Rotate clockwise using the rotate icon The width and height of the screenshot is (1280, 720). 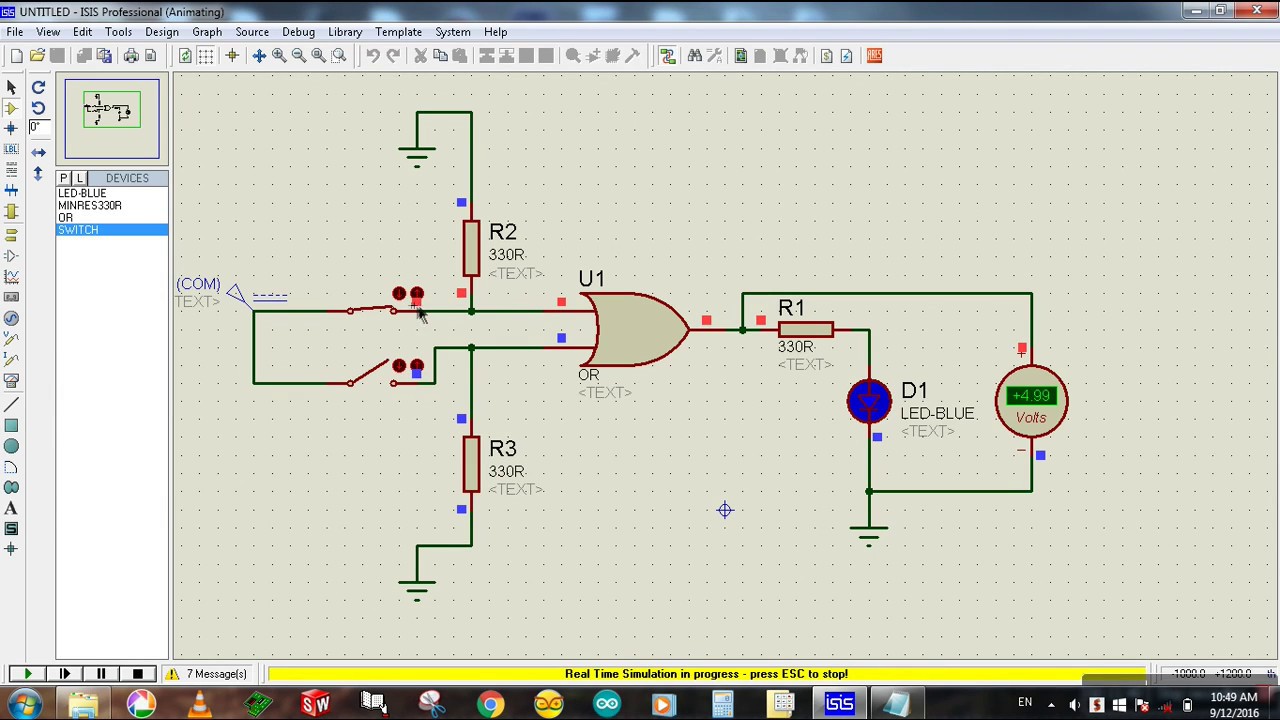pyautogui.click(x=38, y=87)
